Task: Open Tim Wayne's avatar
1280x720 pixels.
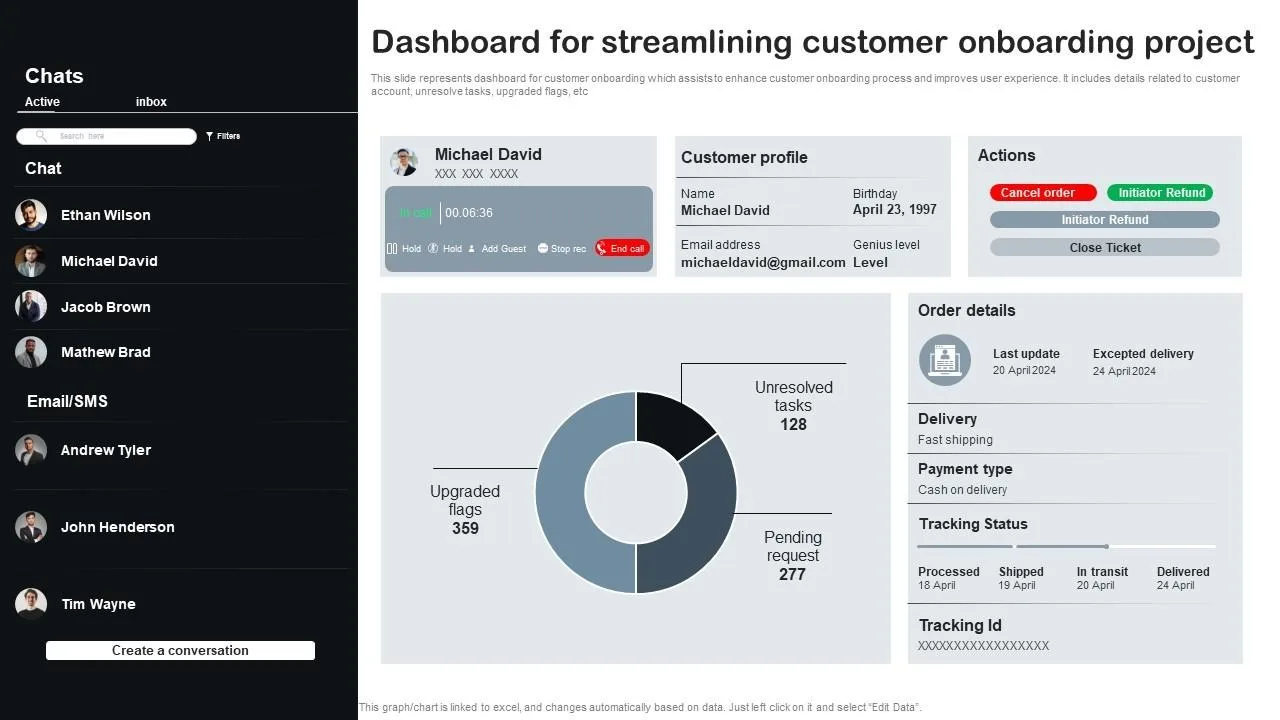Action: (x=31, y=604)
